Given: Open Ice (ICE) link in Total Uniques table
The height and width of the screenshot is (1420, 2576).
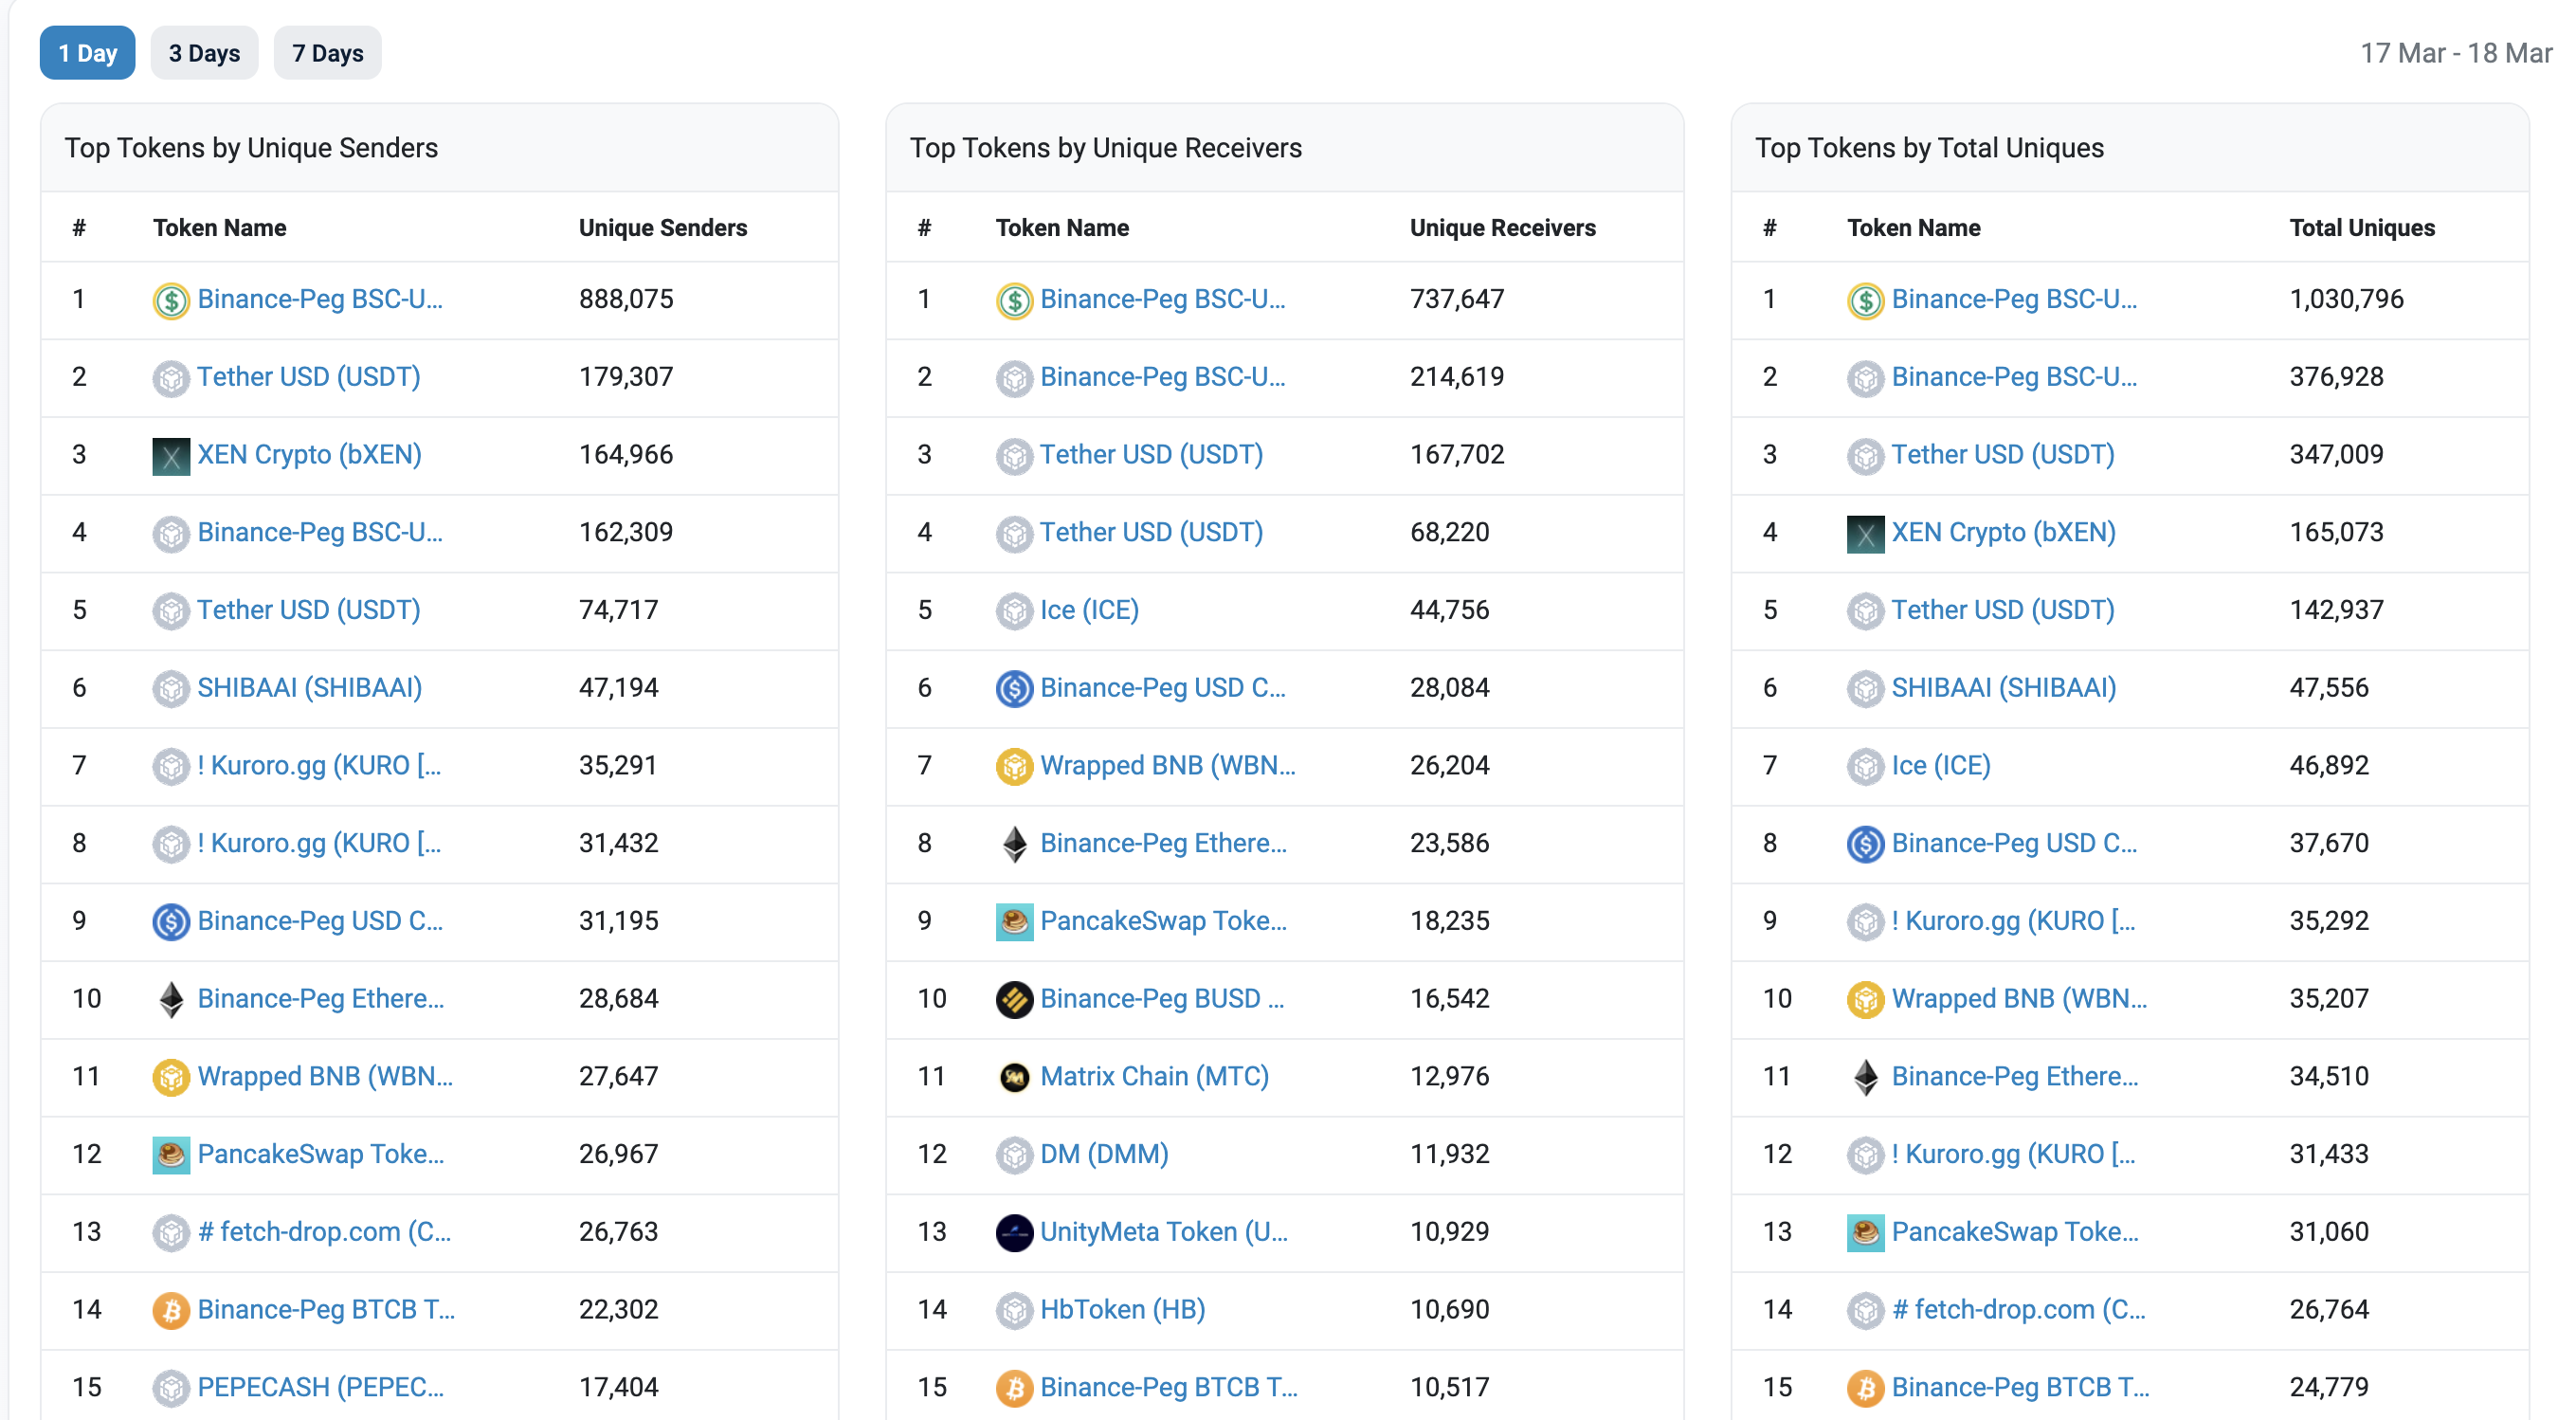Looking at the screenshot, I should click(x=1940, y=766).
